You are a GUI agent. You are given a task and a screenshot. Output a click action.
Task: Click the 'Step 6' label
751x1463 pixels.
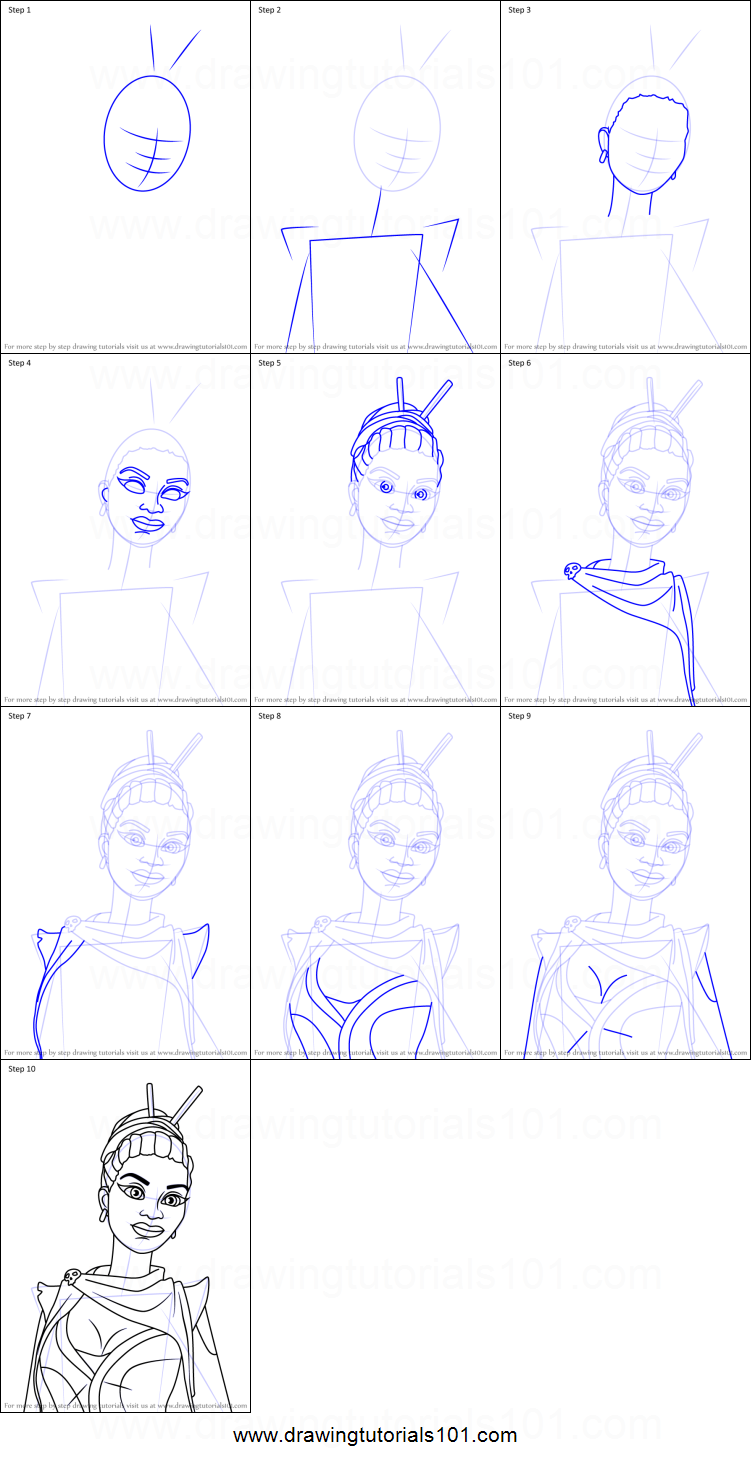point(520,363)
